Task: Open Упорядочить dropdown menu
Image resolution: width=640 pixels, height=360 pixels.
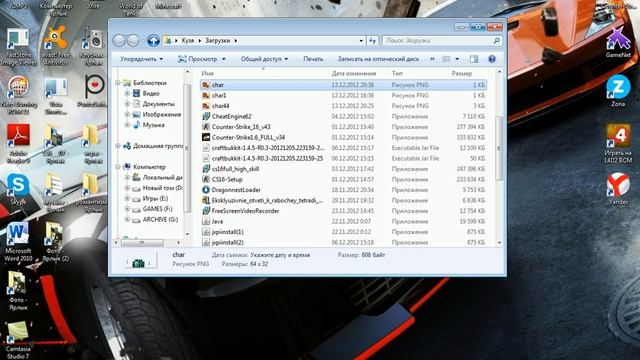Action: [141, 59]
